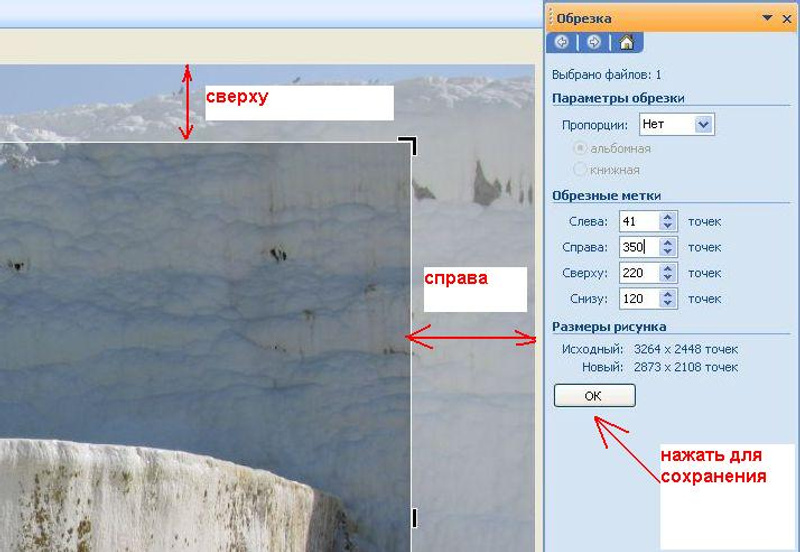The image size is (800, 552).
Task: Decrease the Слева crop value
Action: 667,226
